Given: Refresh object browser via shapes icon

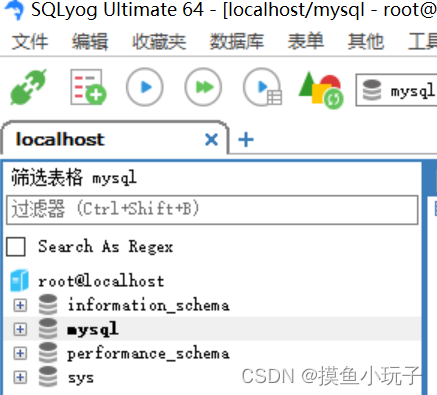Looking at the screenshot, I should pyautogui.click(x=321, y=90).
